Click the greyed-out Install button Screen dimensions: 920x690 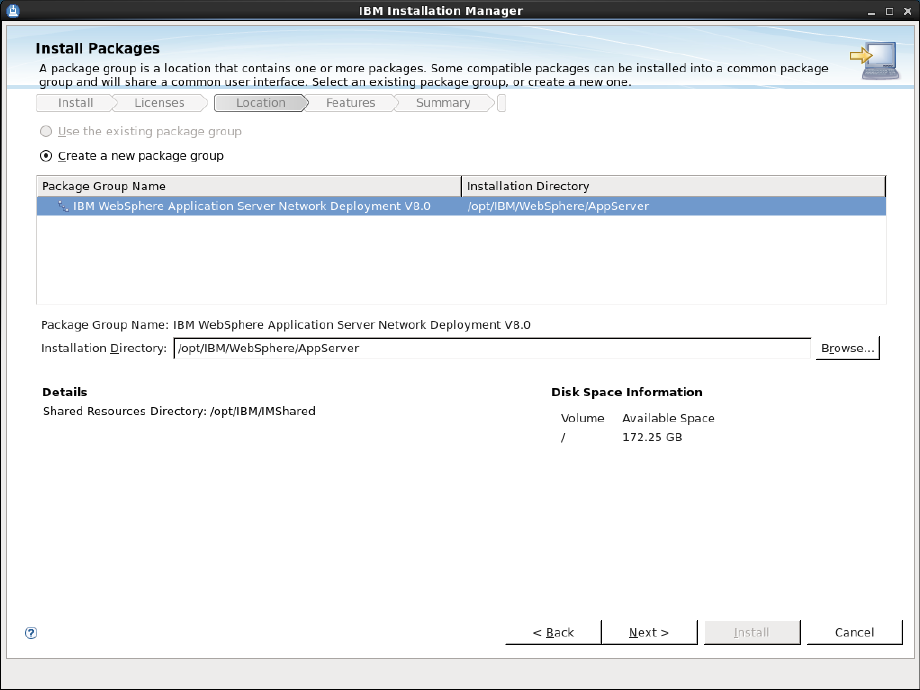point(752,632)
